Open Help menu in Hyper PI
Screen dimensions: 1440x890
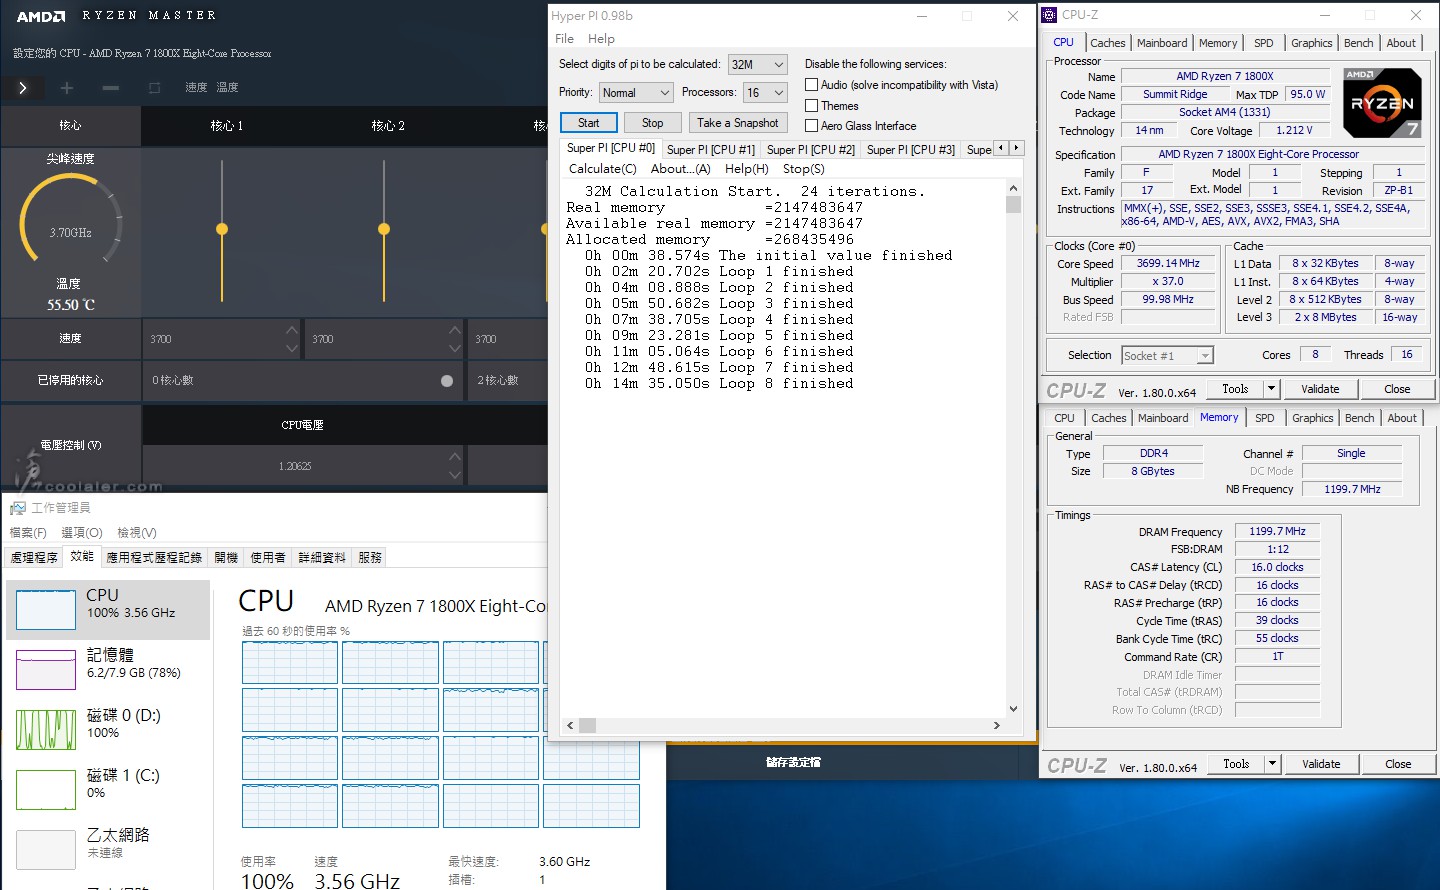[x=601, y=39]
